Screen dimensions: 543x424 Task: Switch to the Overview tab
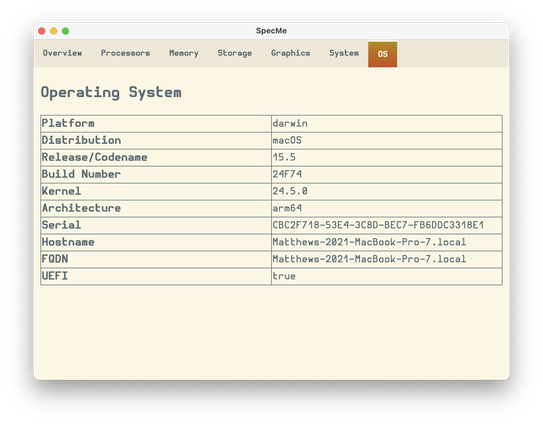(62, 53)
